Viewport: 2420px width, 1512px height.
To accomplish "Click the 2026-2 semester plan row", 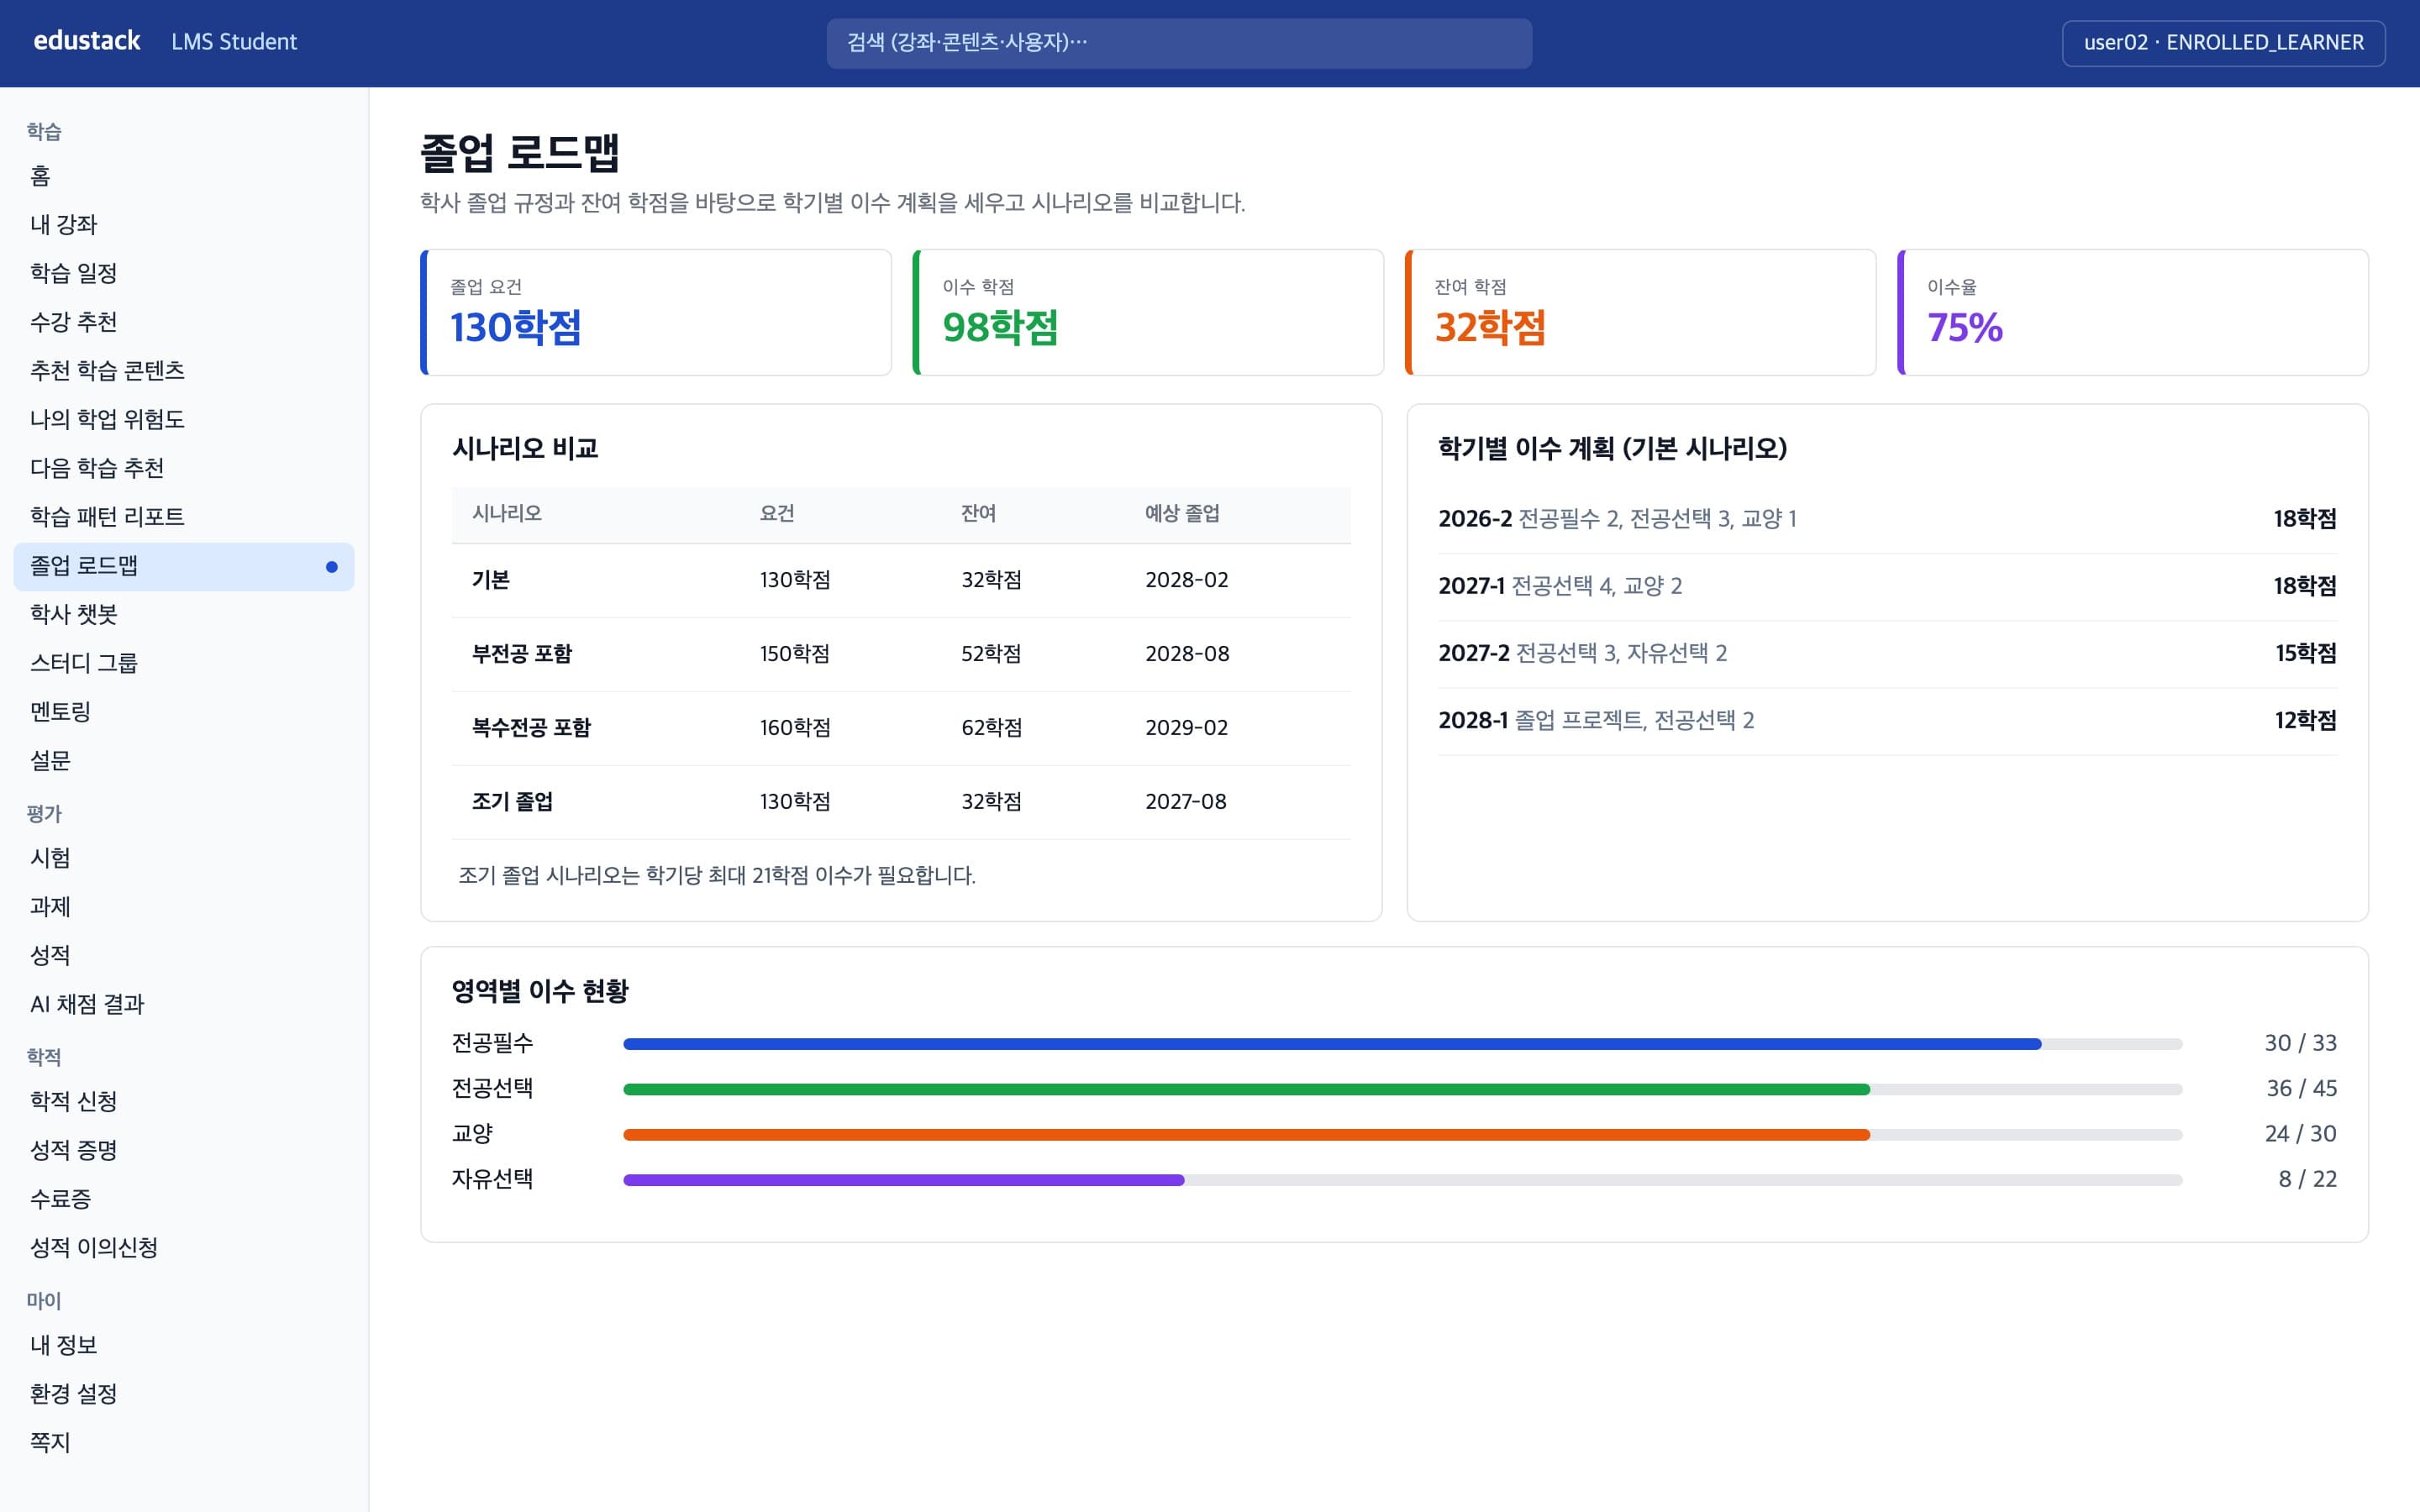I will tap(1887, 519).
